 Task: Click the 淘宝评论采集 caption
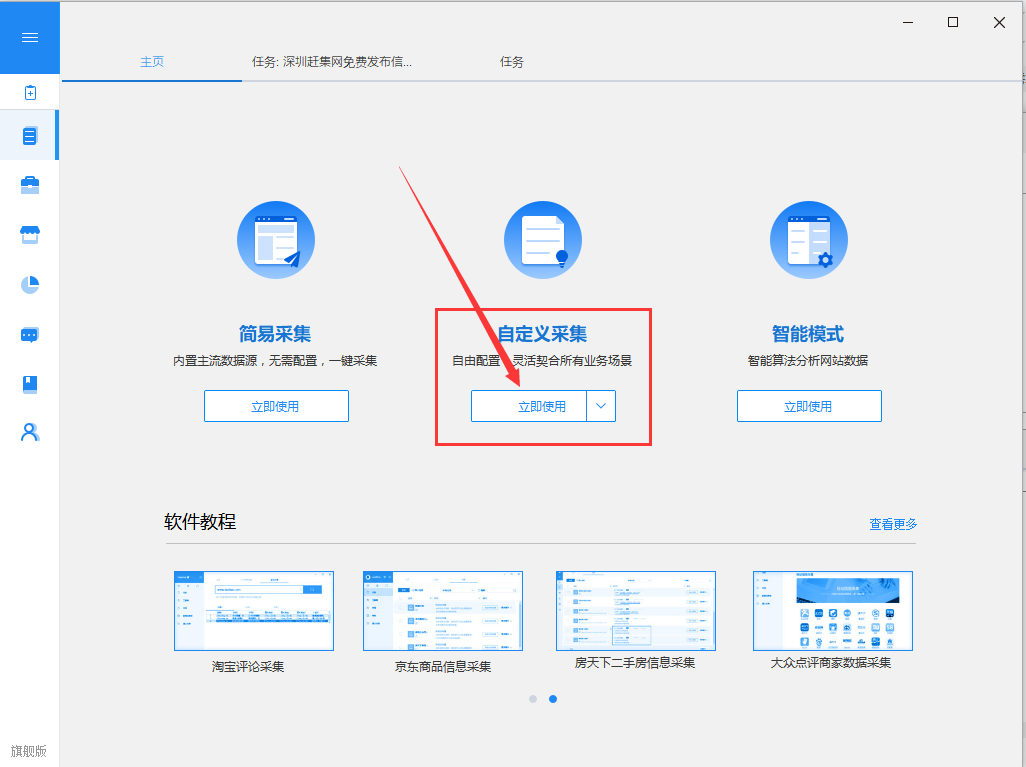[x=248, y=666]
